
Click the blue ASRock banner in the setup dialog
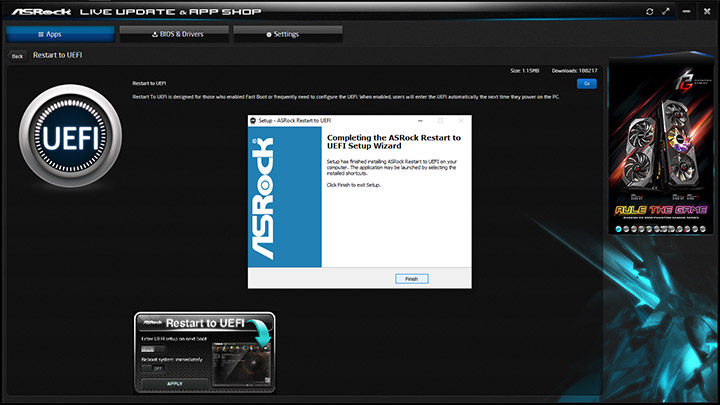[x=285, y=197]
